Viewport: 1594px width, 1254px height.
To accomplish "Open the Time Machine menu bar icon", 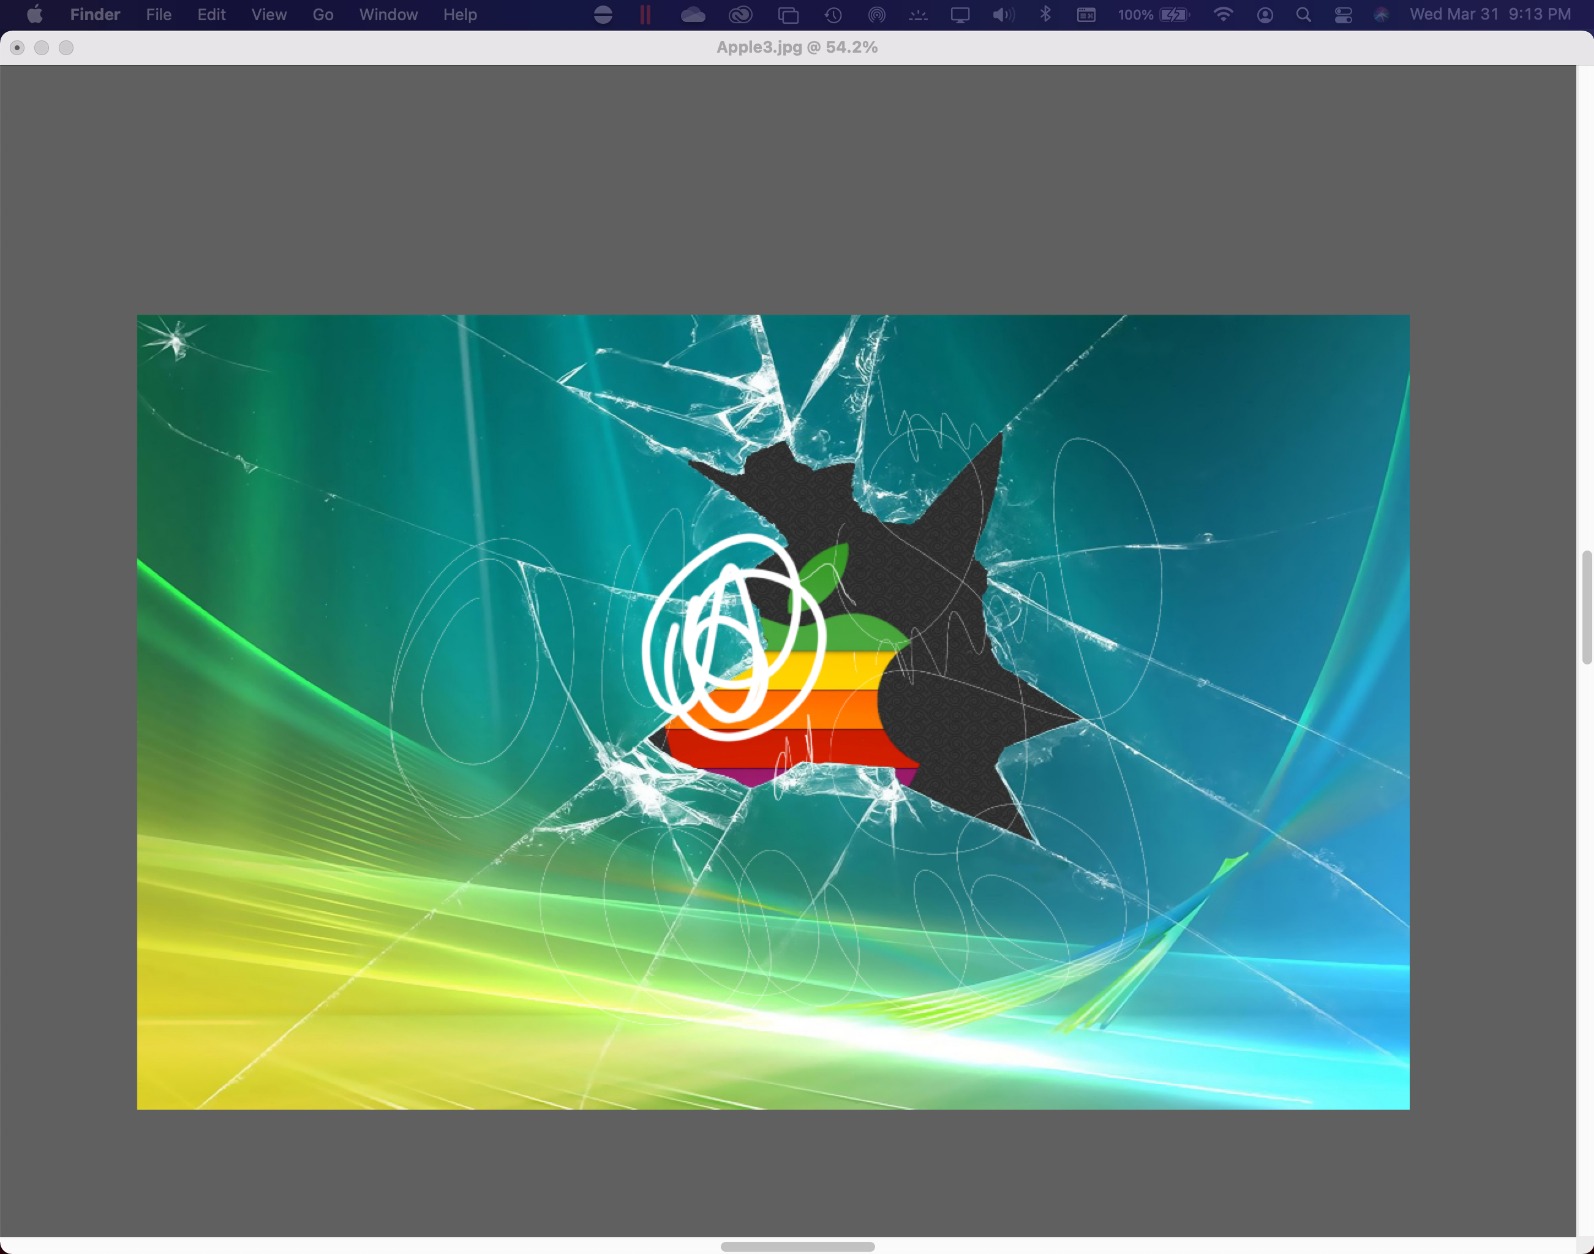I will tap(833, 15).
